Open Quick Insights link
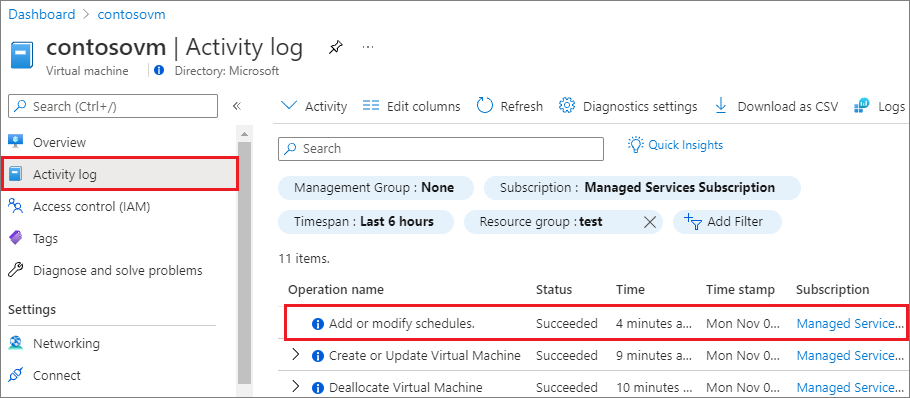The height and width of the screenshot is (398, 910). 685,144
